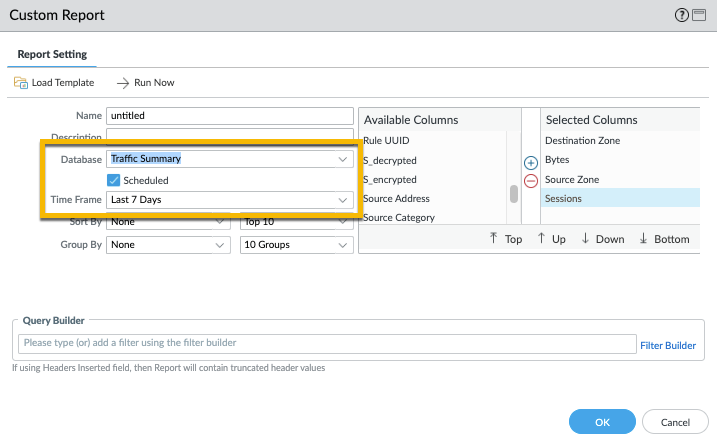
Task: Open the 10 Groups dropdown
Action: pos(295,244)
